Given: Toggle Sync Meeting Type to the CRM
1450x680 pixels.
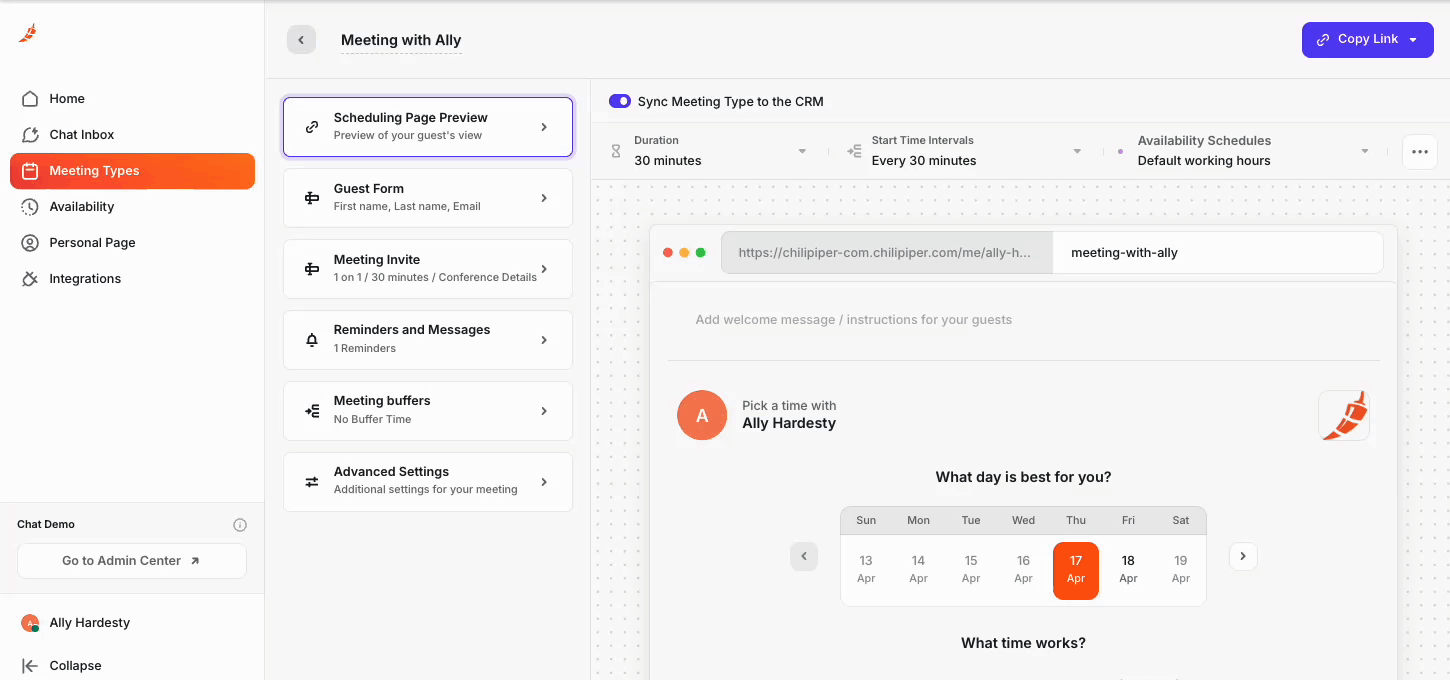Looking at the screenshot, I should click(x=620, y=101).
